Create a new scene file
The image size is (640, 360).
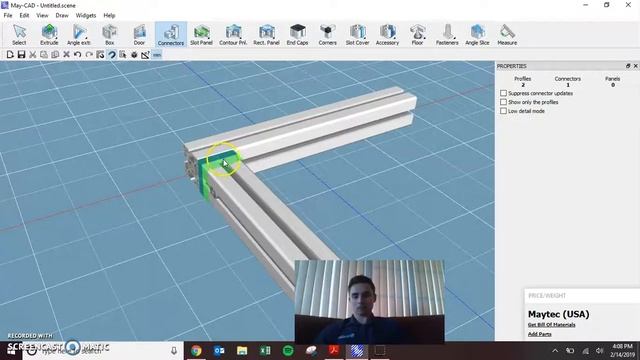(10, 55)
